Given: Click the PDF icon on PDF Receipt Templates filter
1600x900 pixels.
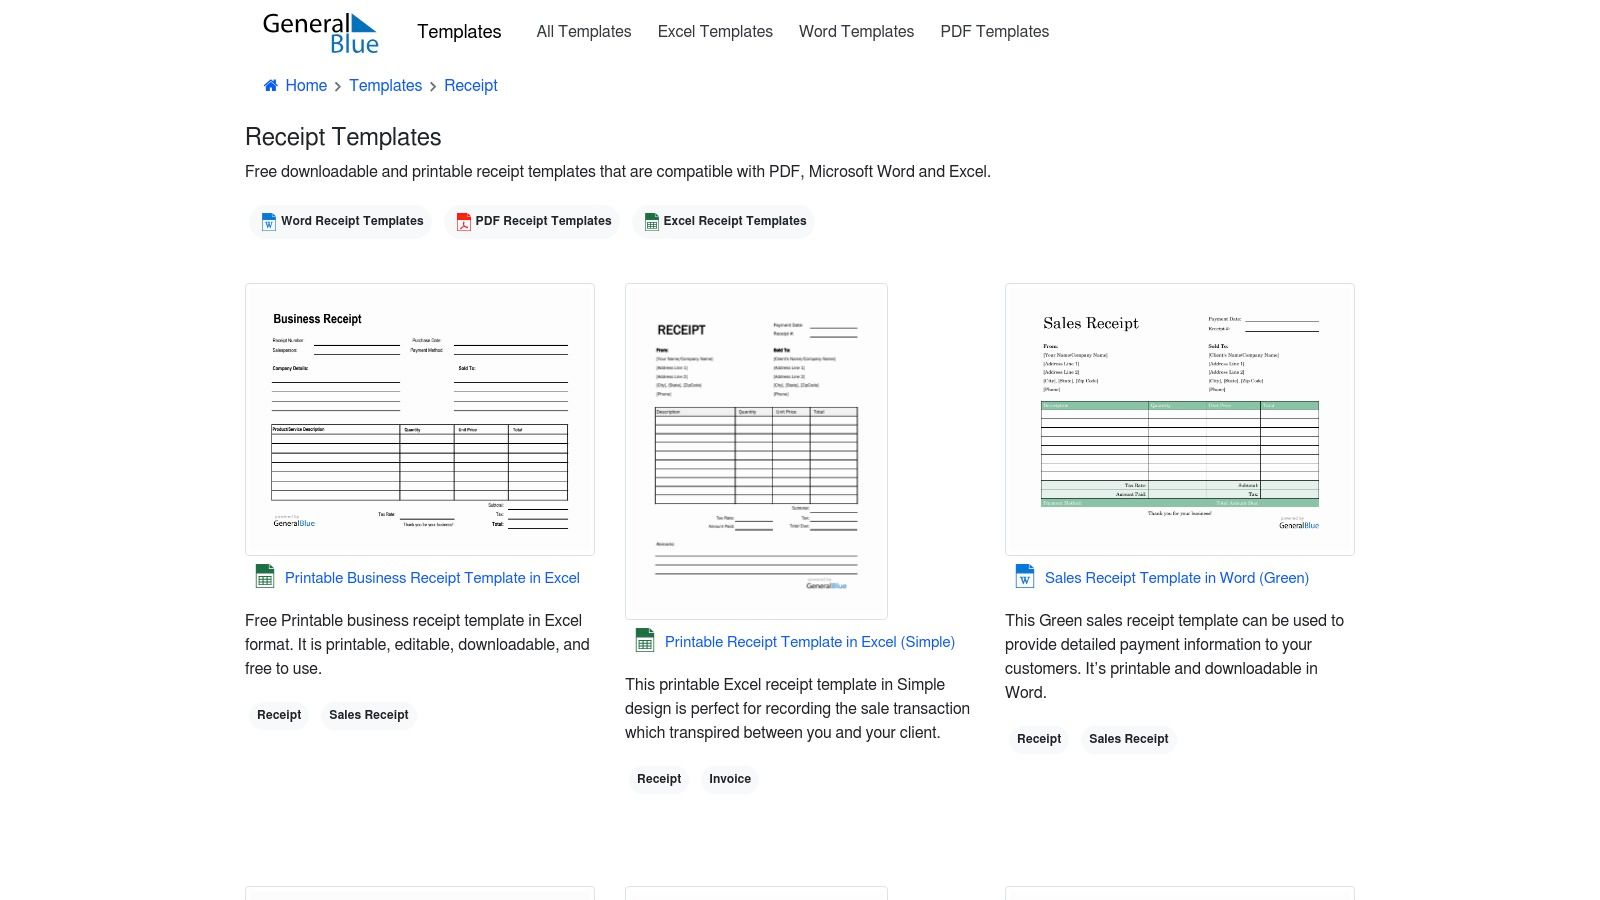Looking at the screenshot, I should click(x=464, y=221).
